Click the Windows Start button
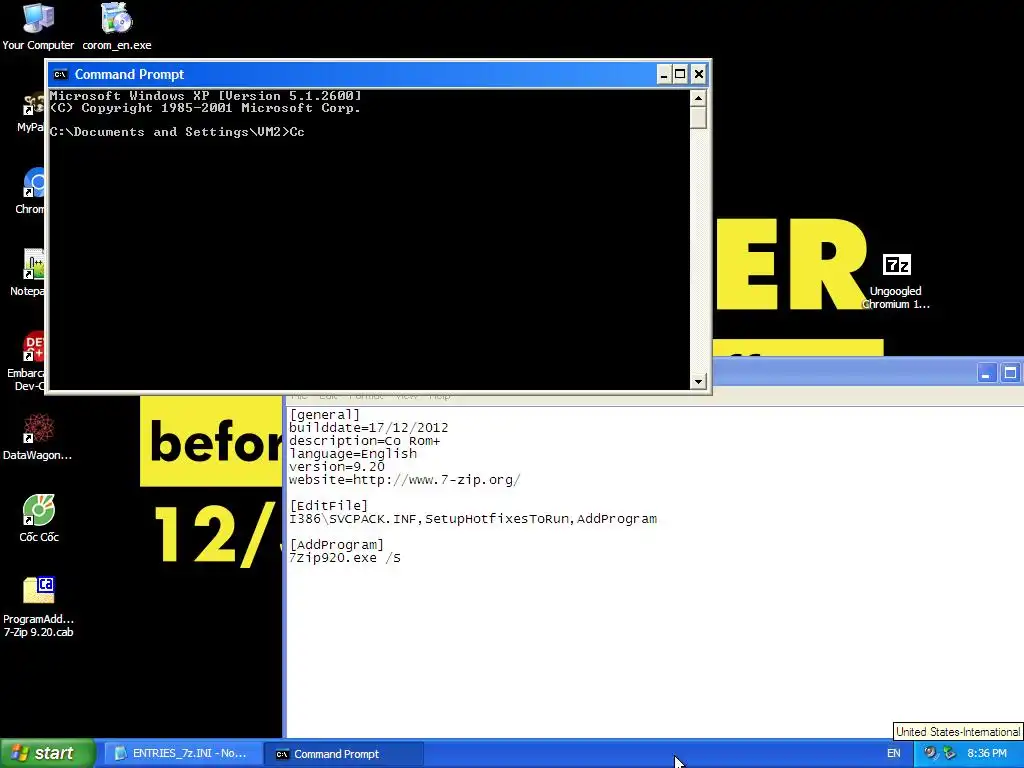Image resolution: width=1024 pixels, height=768 pixels. coord(47,754)
